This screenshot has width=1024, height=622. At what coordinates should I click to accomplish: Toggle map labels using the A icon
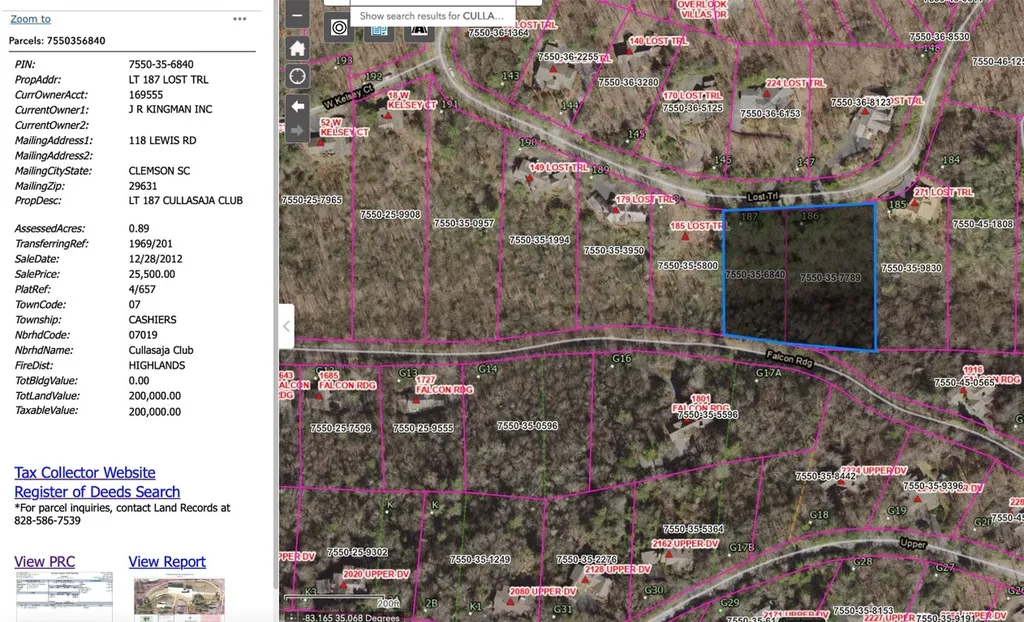pyautogui.click(x=418, y=28)
